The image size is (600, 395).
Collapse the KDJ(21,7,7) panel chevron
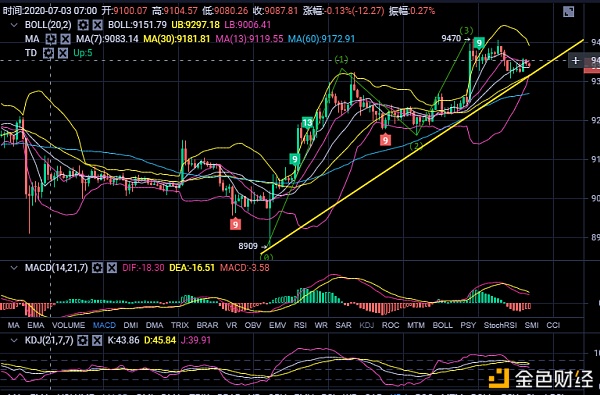(14, 340)
